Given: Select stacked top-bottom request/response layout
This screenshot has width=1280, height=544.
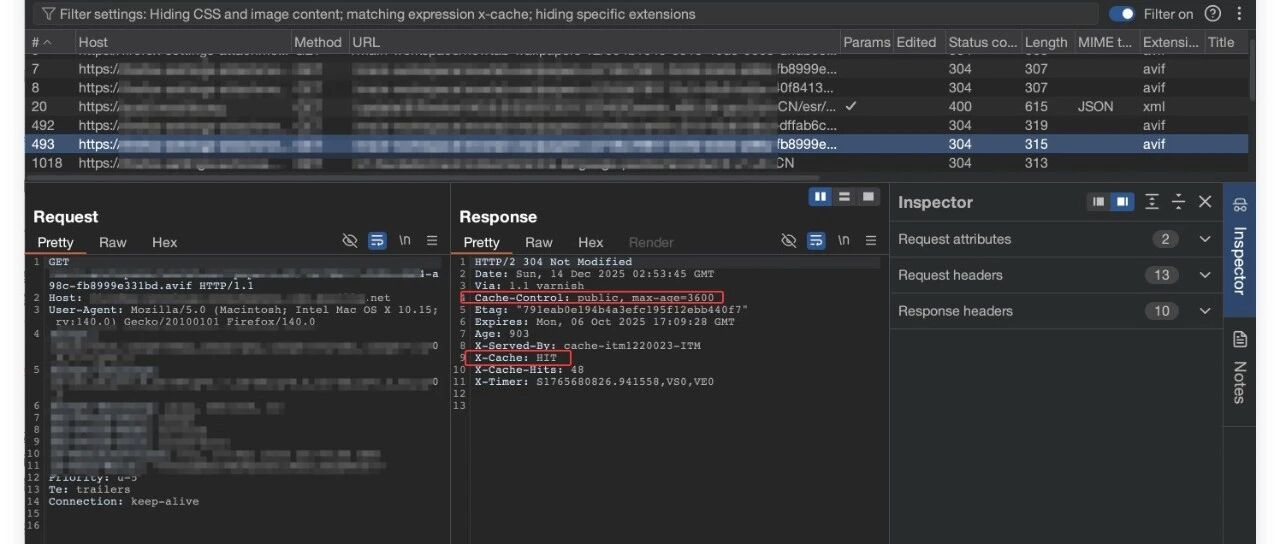Looking at the screenshot, I should click(x=844, y=197).
